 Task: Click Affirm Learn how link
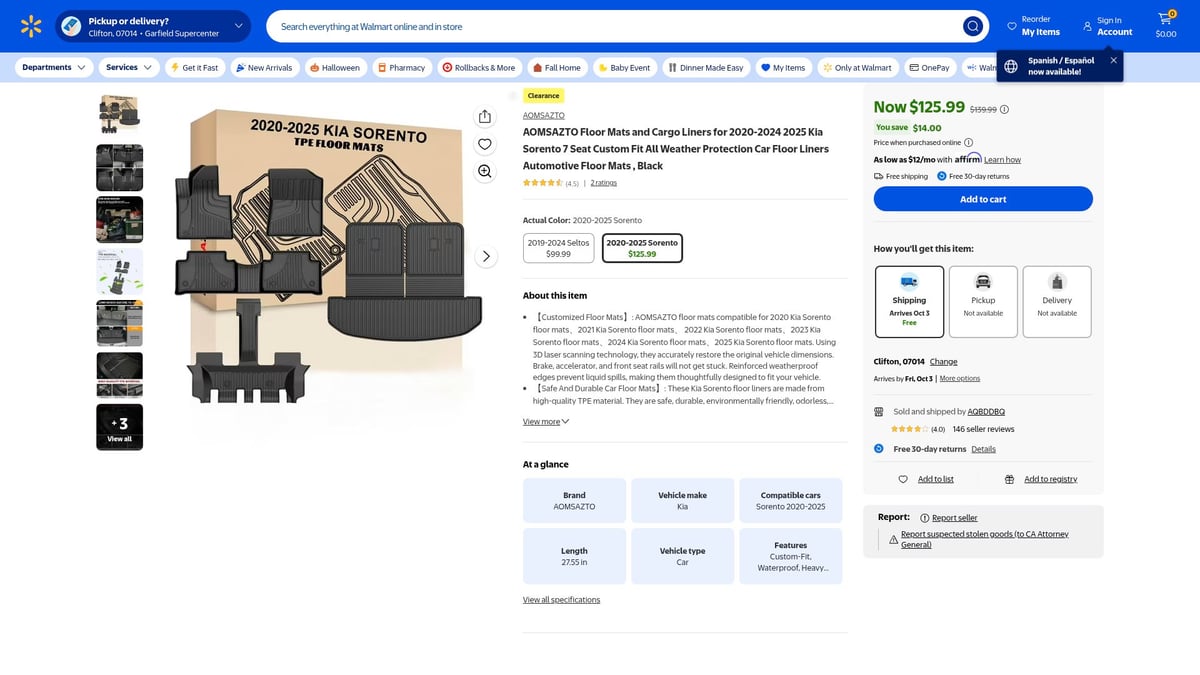pos(1002,160)
